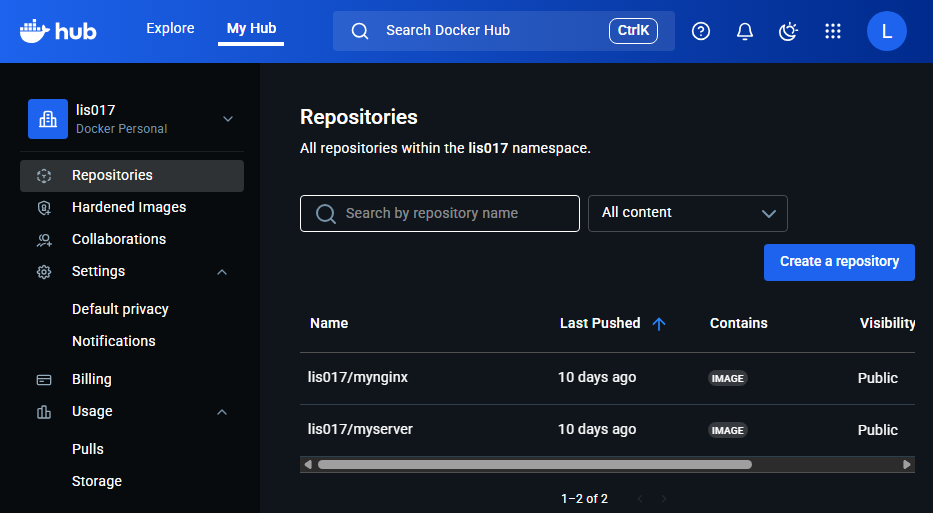The image size is (933, 513).
Task: Open the apps grid launcher icon
Action: 833,31
